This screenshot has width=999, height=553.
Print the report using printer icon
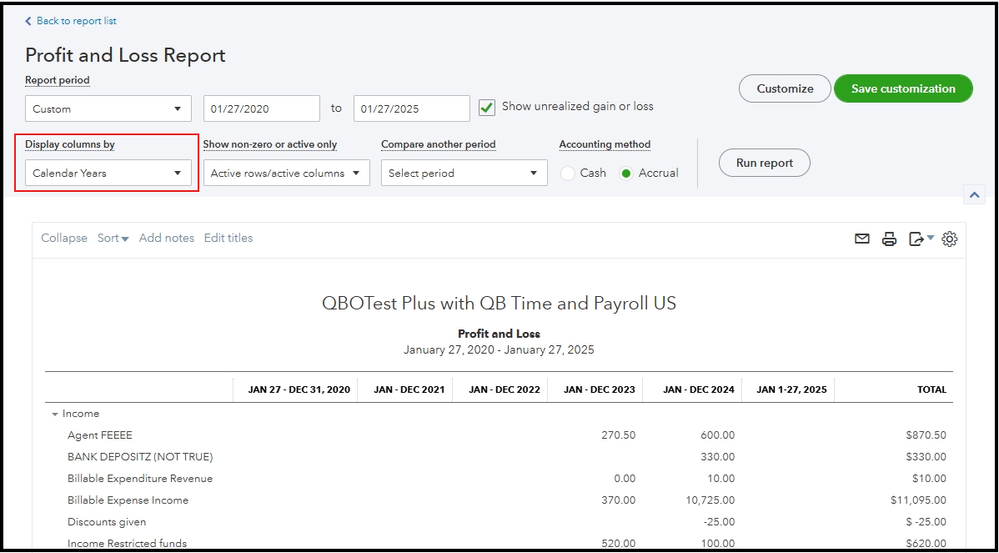(x=889, y=239)
